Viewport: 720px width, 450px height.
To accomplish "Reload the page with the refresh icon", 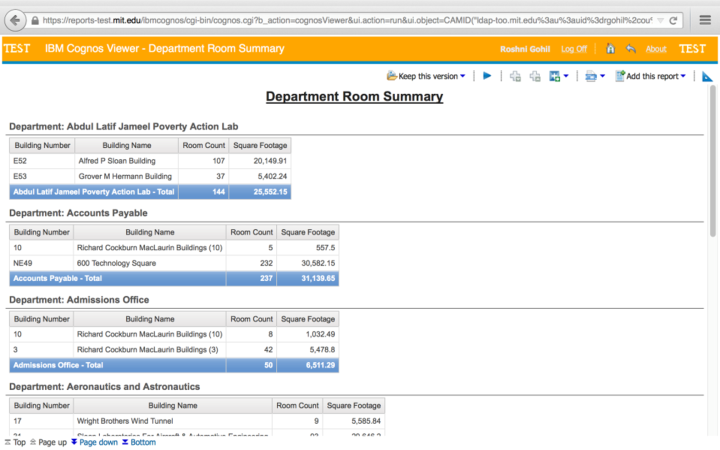I will pyautogui.click(x=674, y=20).
